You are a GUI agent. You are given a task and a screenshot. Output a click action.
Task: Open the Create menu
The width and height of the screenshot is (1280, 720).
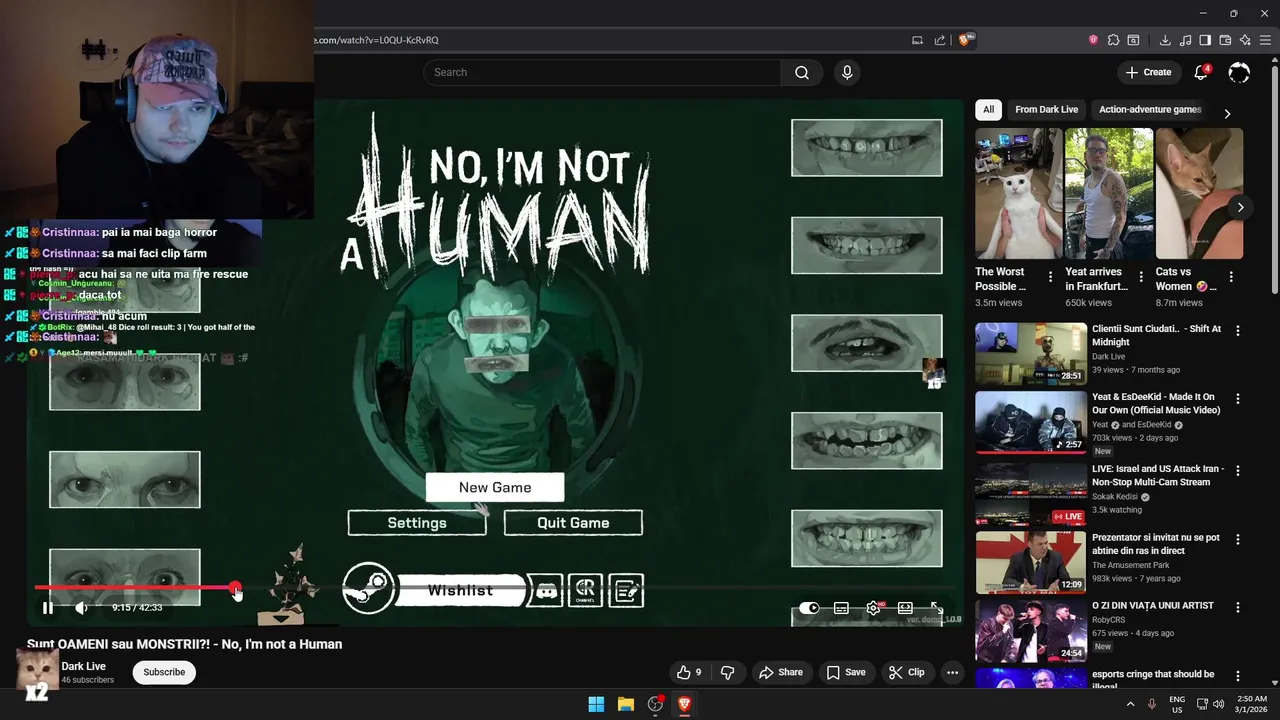click(x=1148, y=72)
